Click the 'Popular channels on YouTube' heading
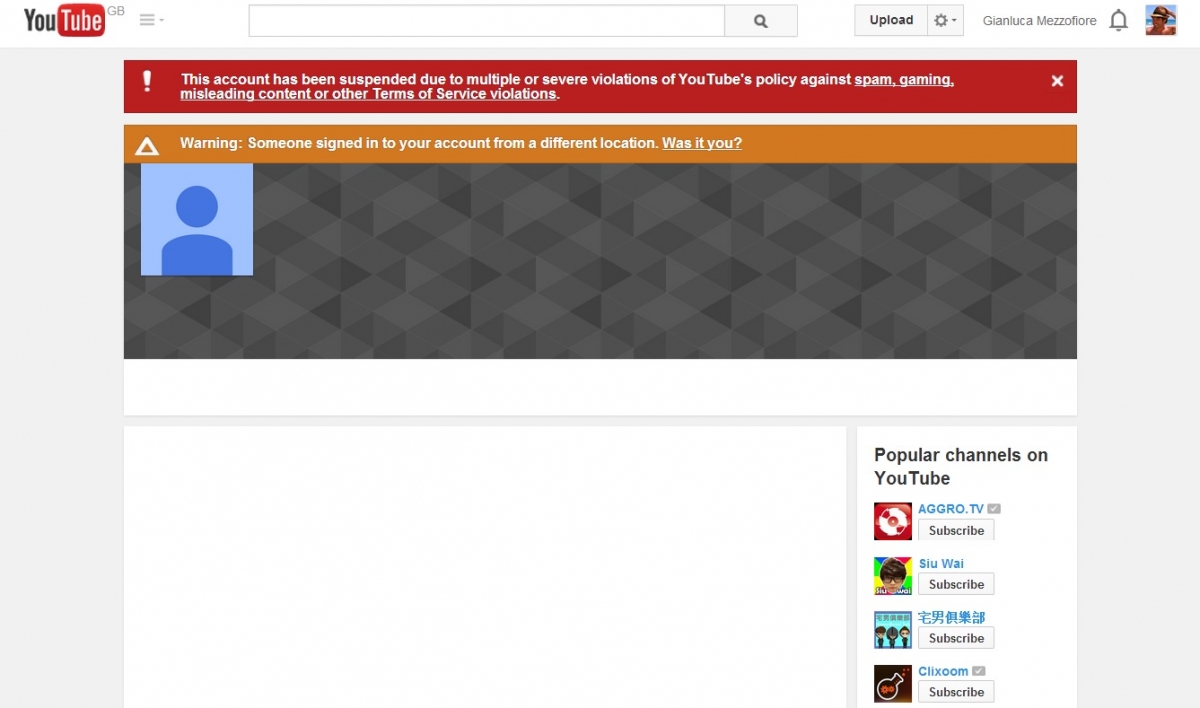The image size is (1200, 708). (x=961, y=466)
